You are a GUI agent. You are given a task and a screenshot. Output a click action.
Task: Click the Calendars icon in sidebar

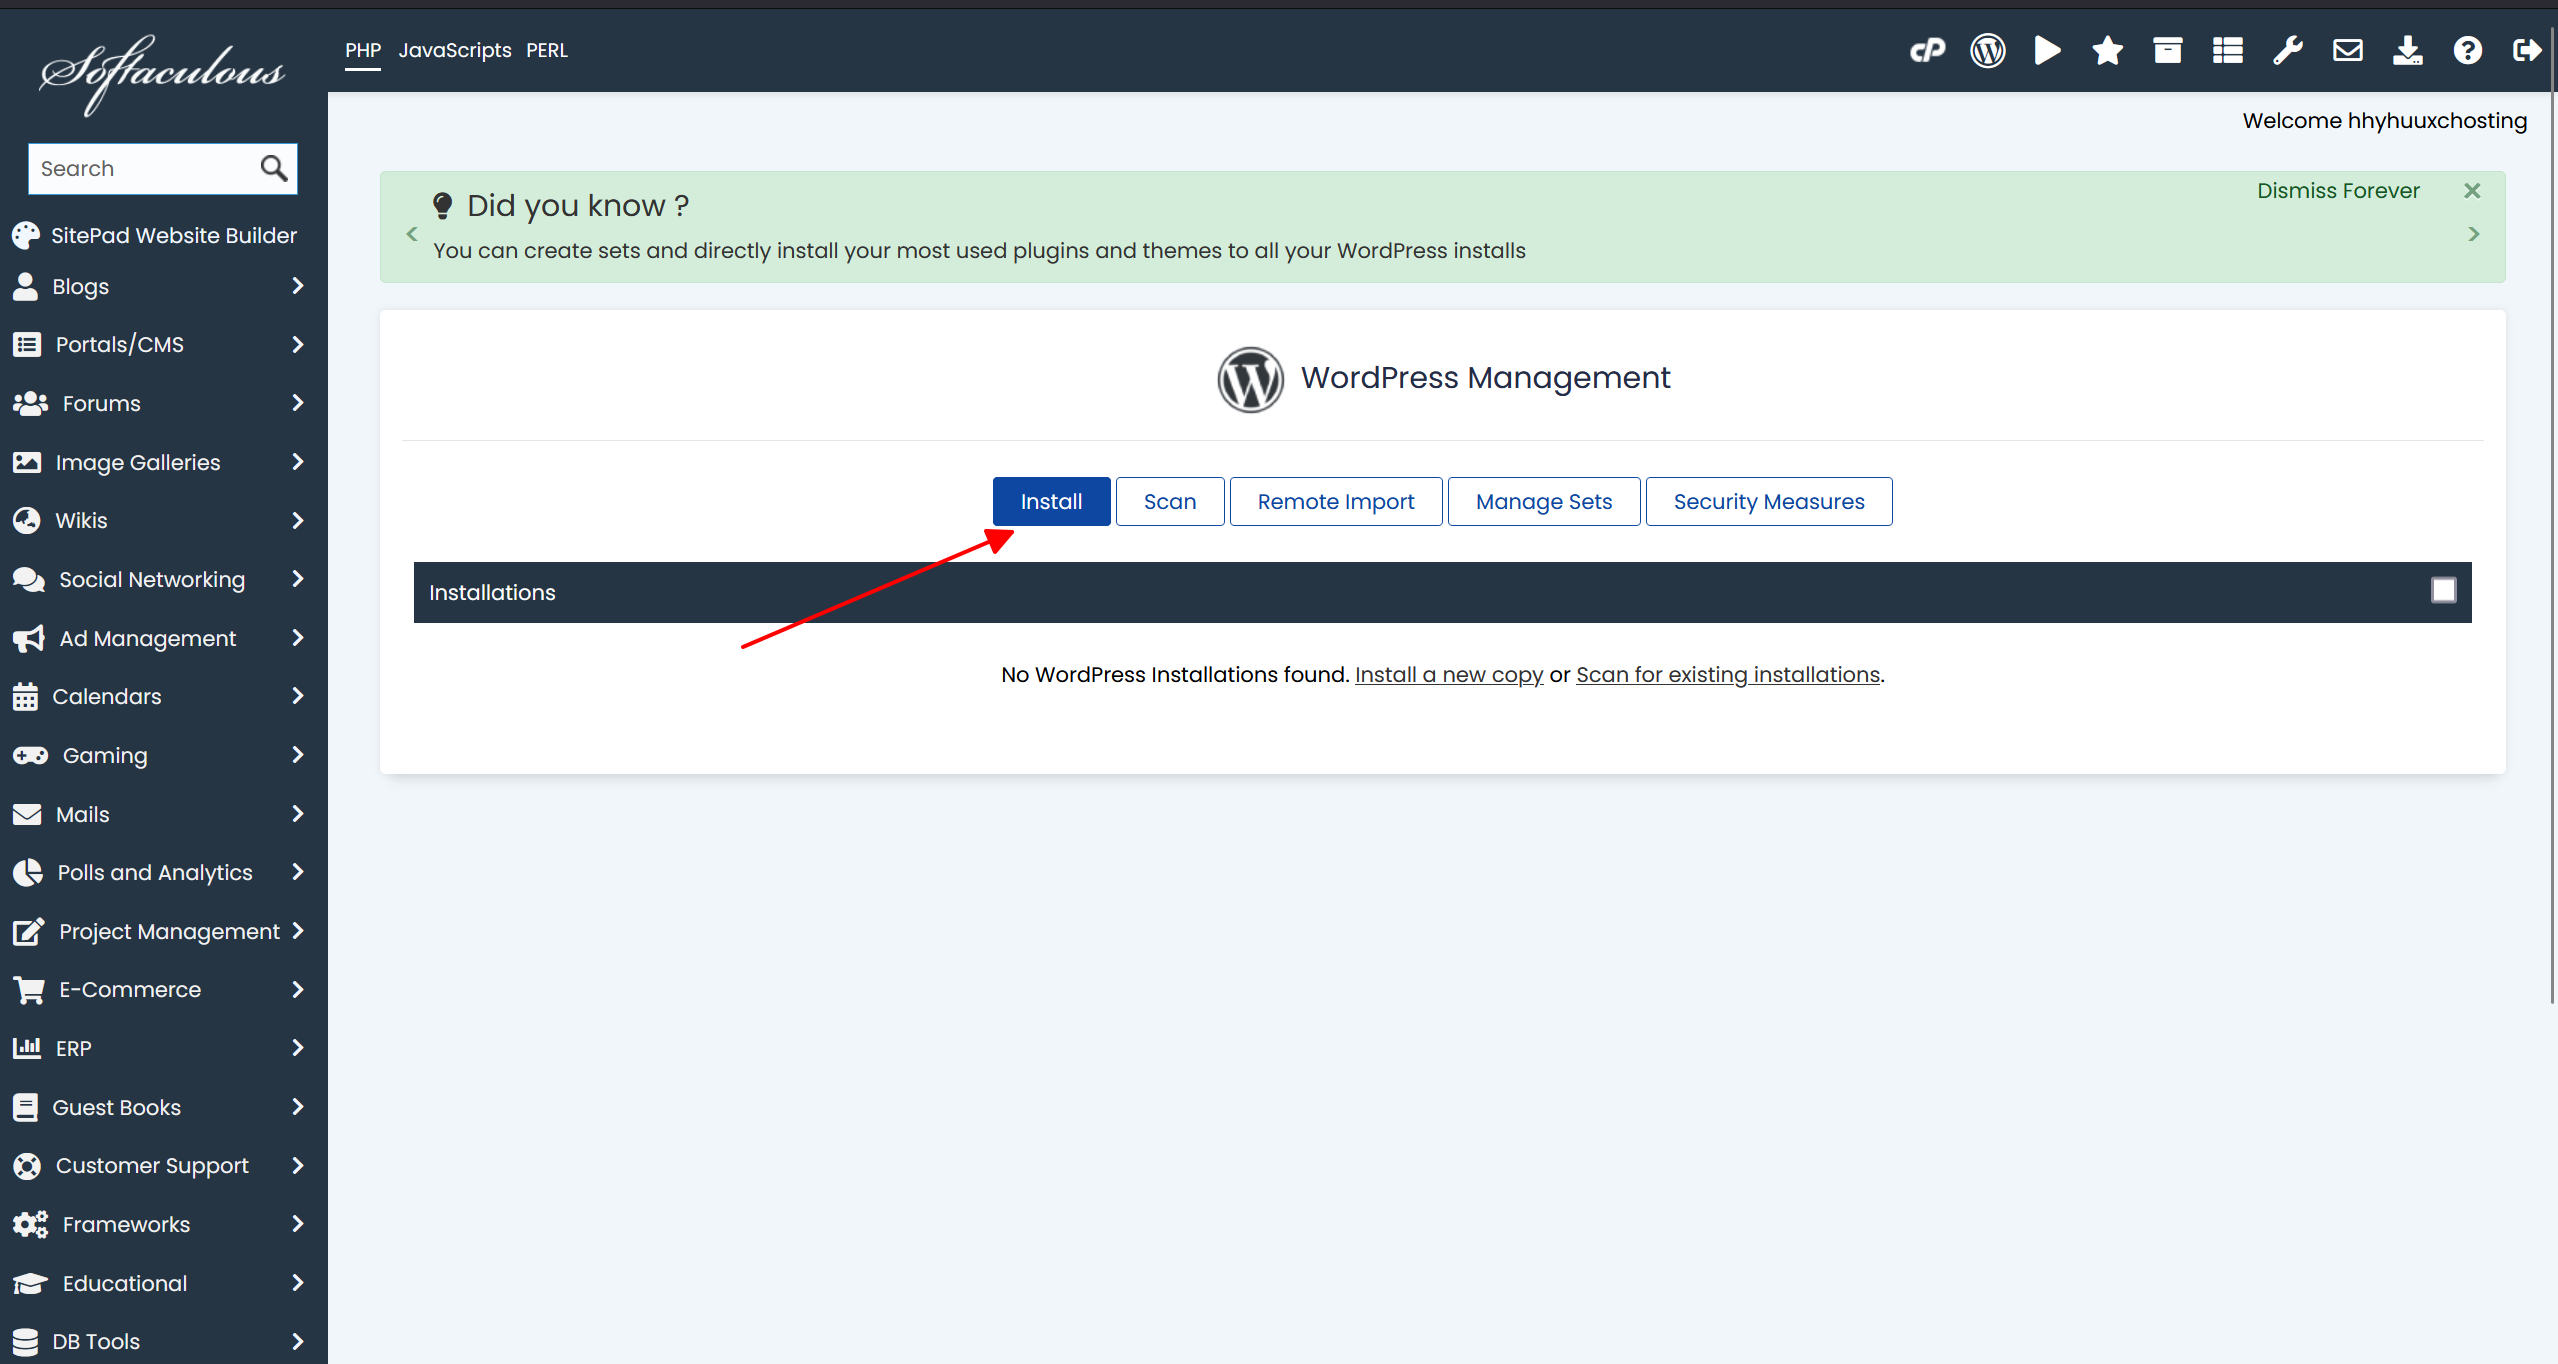(25, 697)
